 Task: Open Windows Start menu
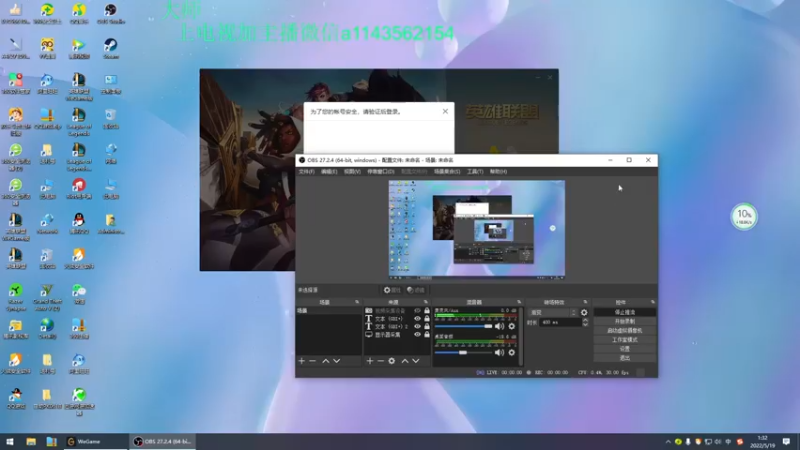pyautogui.click(x=10, y=442)
